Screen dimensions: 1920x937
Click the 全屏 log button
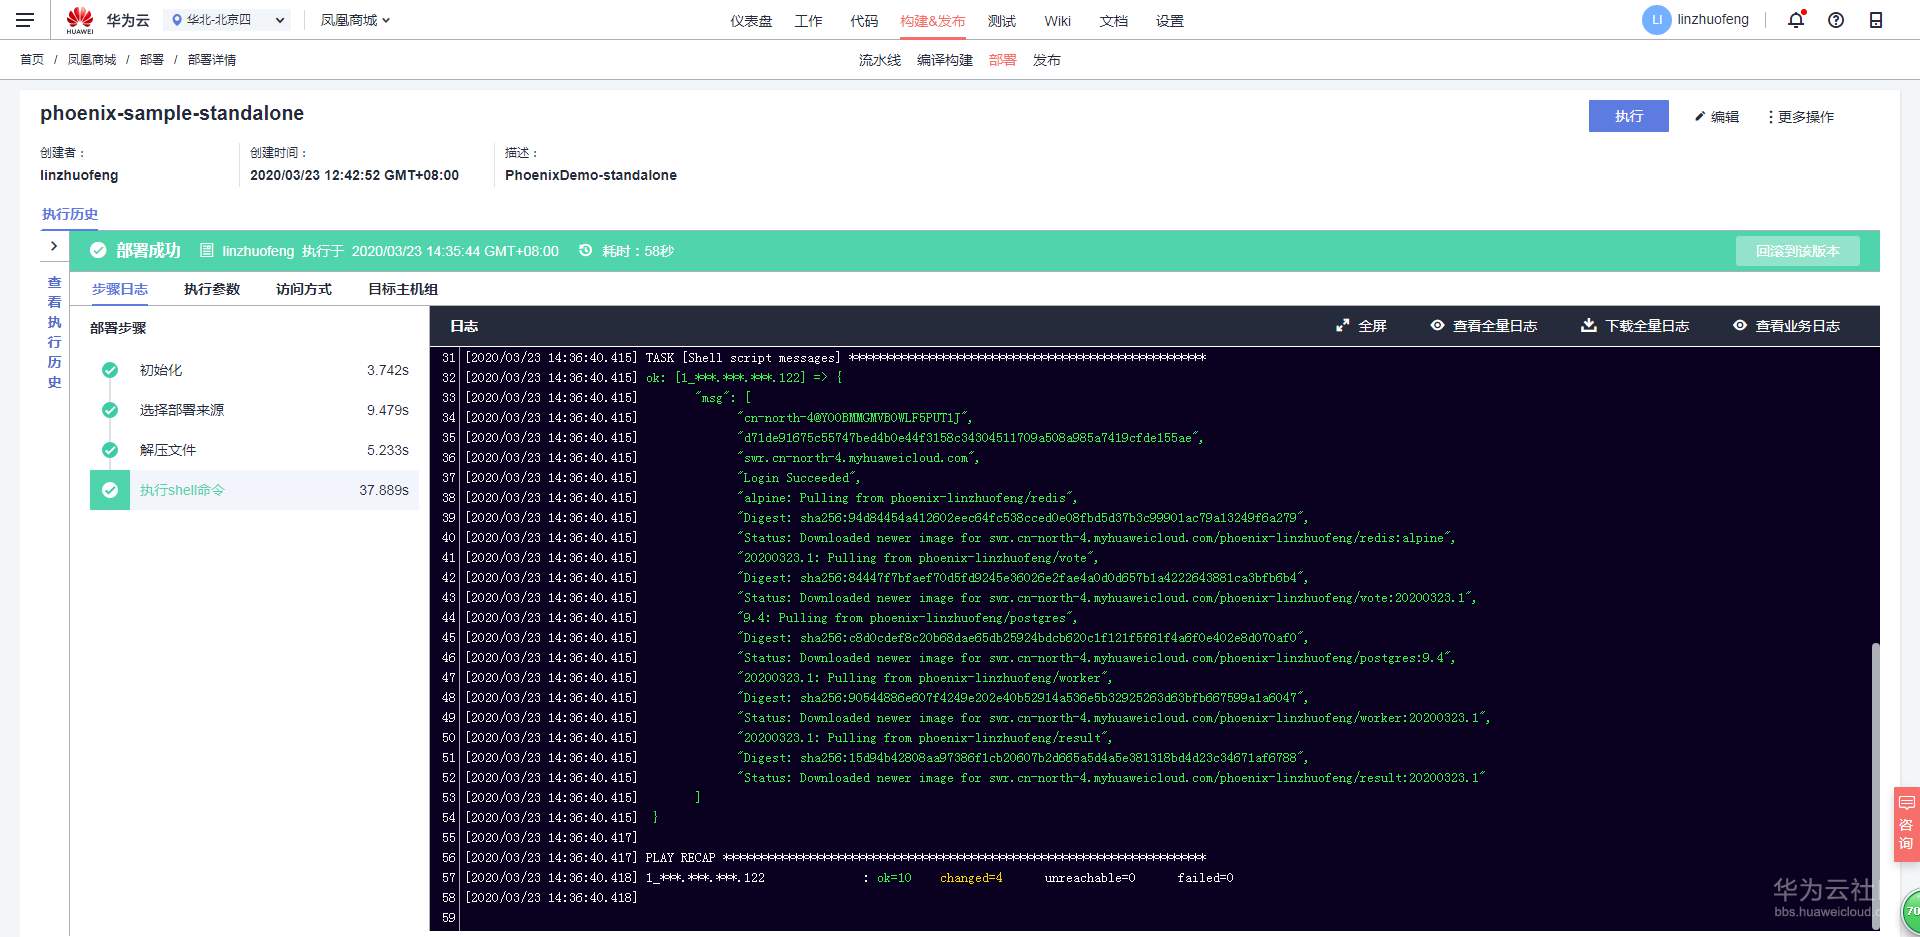(1362, 326)
